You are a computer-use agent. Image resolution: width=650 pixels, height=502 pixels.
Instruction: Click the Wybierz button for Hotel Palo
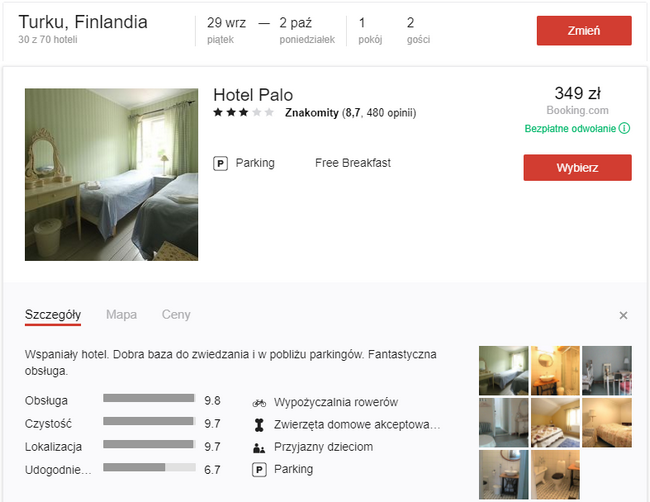coord(577,168)
